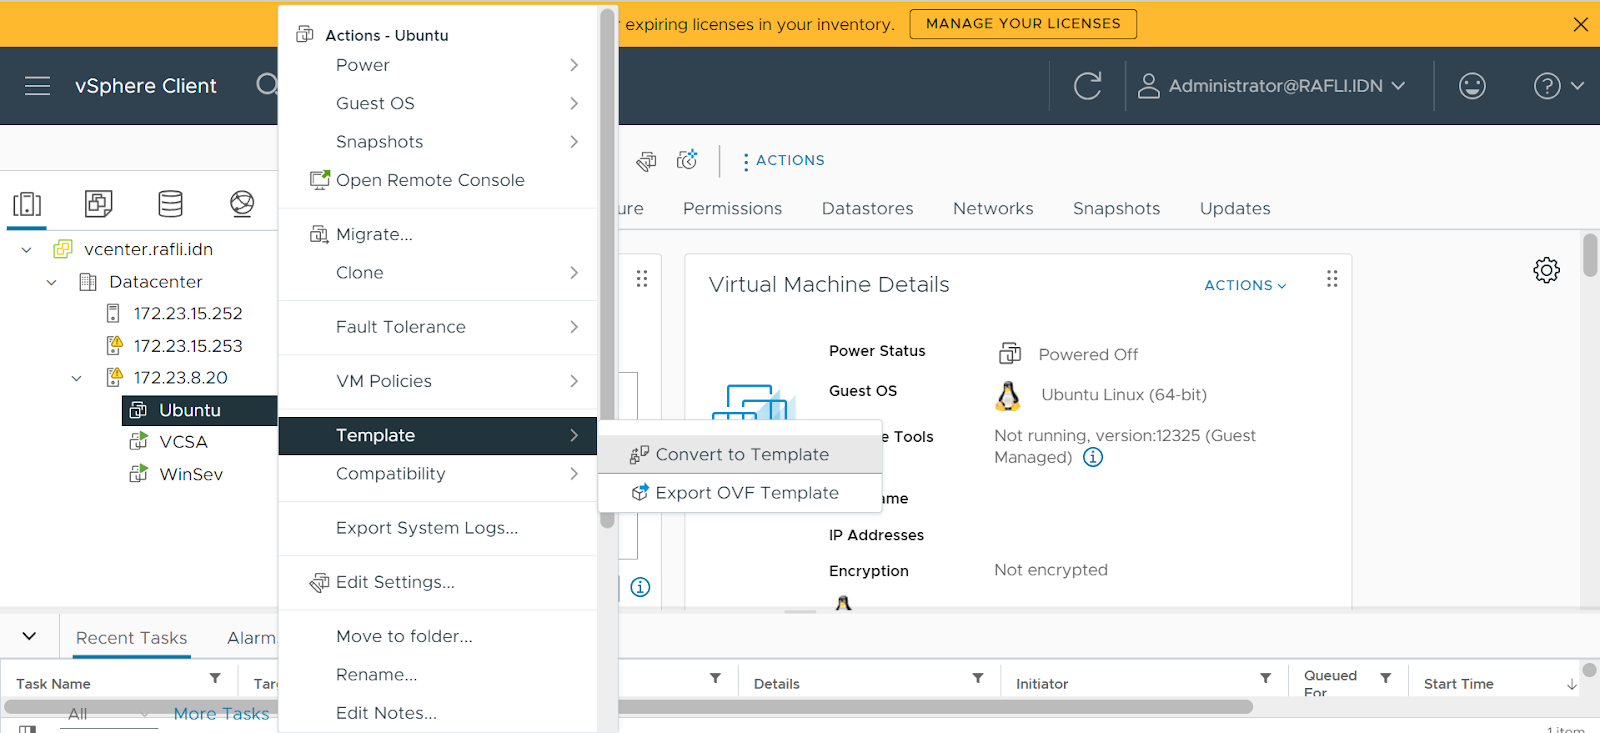Choose Migrate... from the Actions menu

tap(438, 234)
